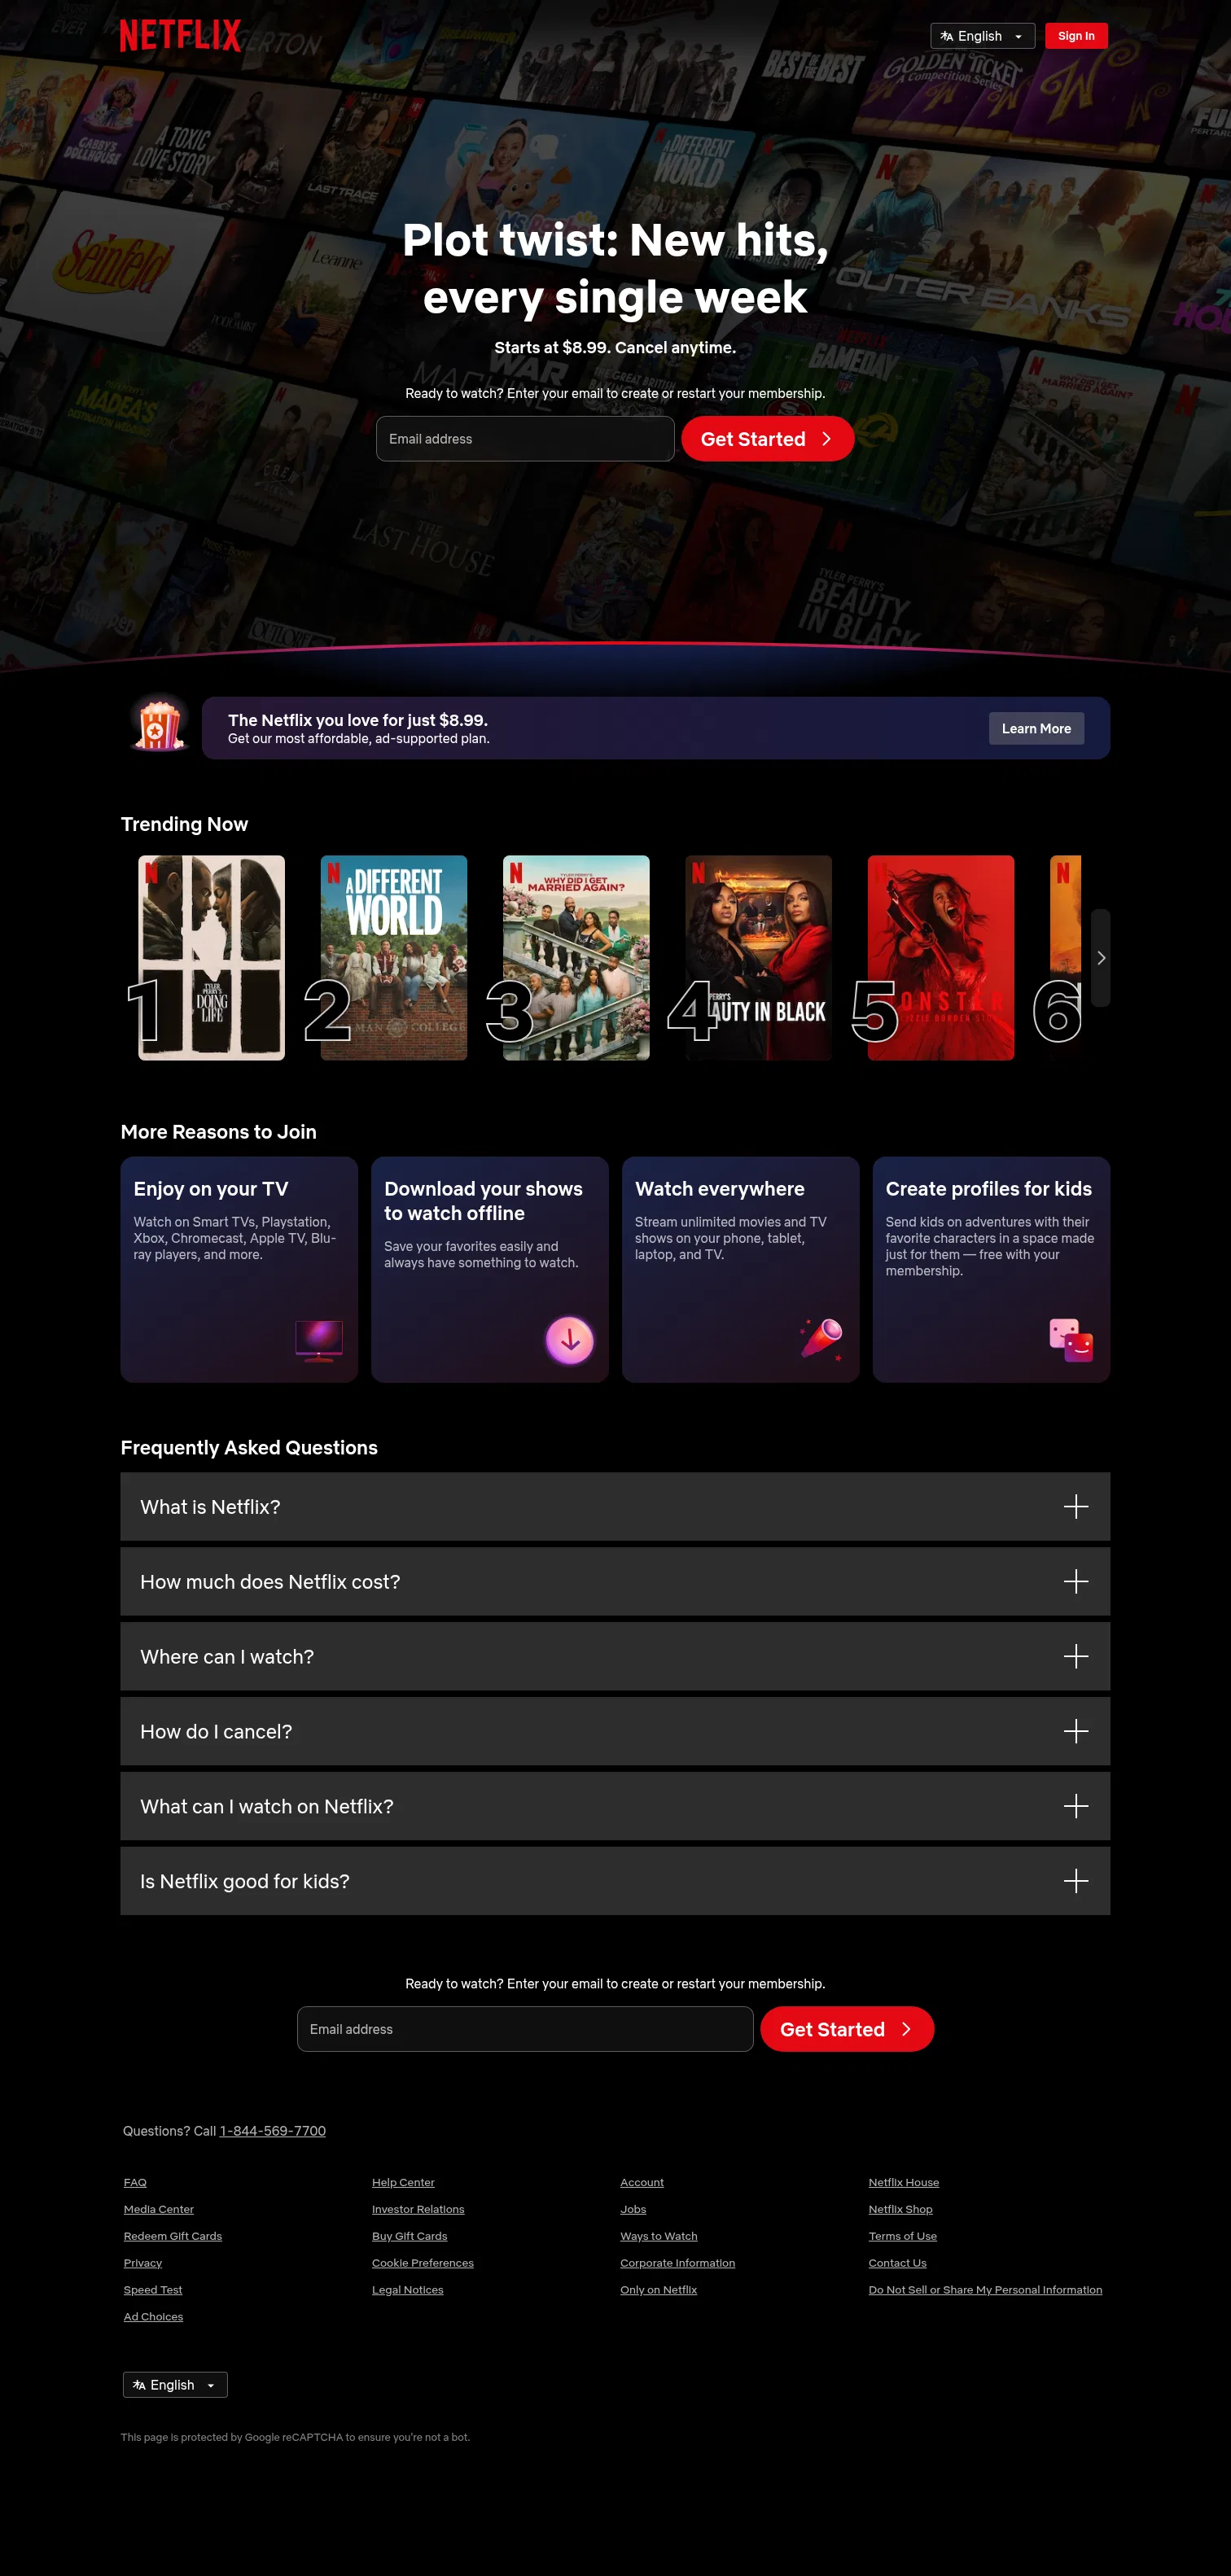This screenshot has height=2576, width=1231.
Task: Open the top English language dropdown
Action: coord(982,36)
